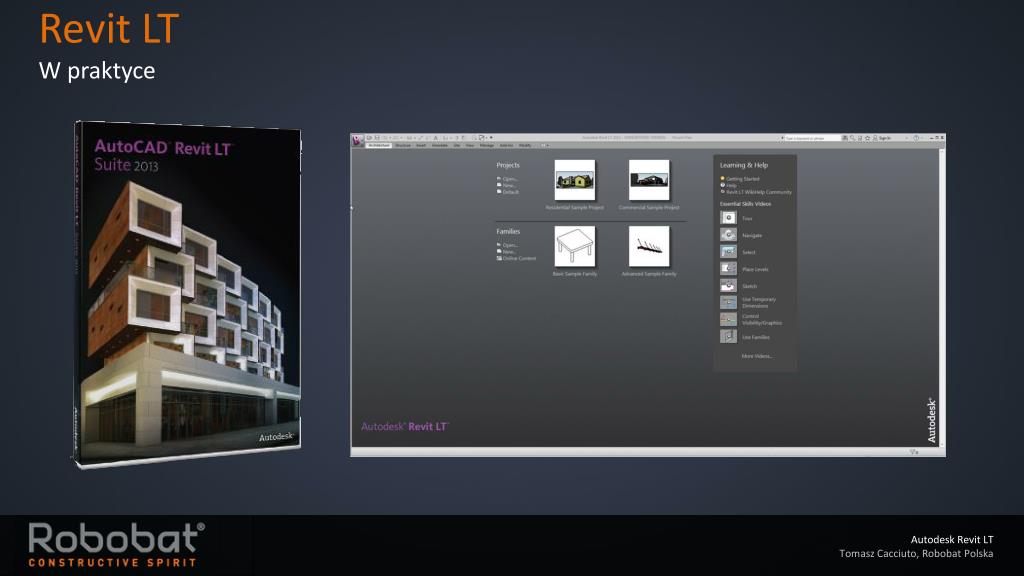This screenshot has height=576, width=1024.
Task: Click Default under Projects
Action: click(x=508, y=192)
